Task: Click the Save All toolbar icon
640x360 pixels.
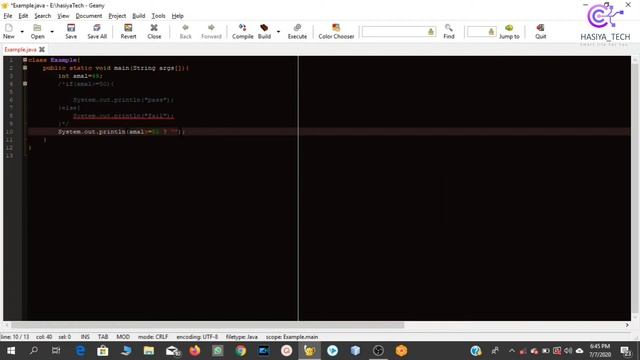Action: [97, 31]
